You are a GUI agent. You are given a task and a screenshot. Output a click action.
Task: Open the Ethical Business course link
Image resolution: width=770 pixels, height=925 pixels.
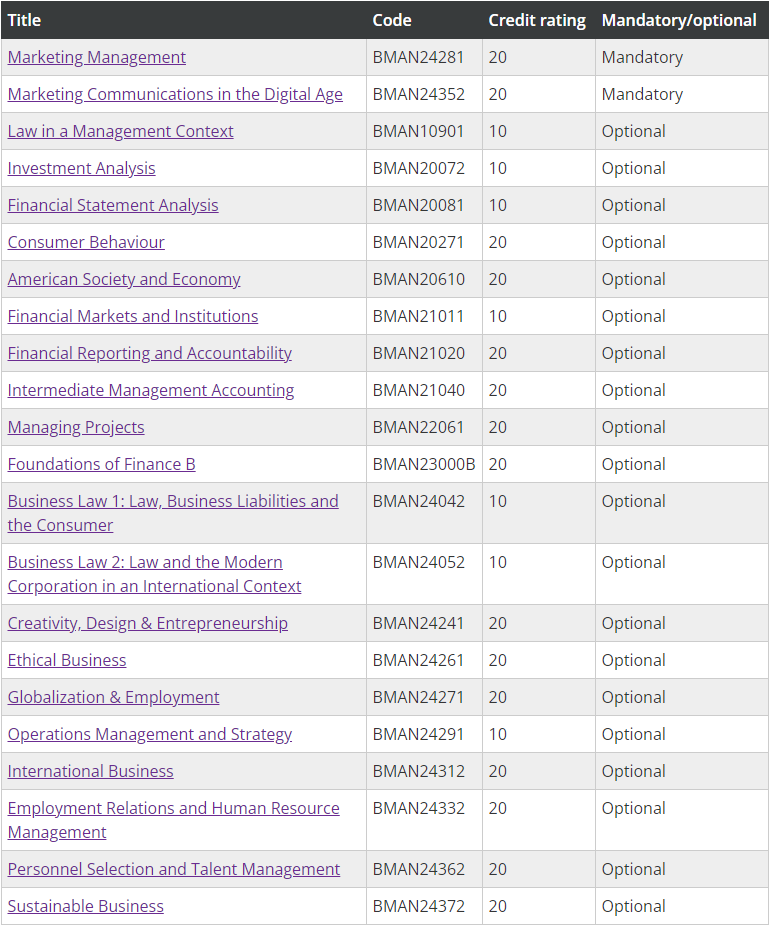click(67, 661)
